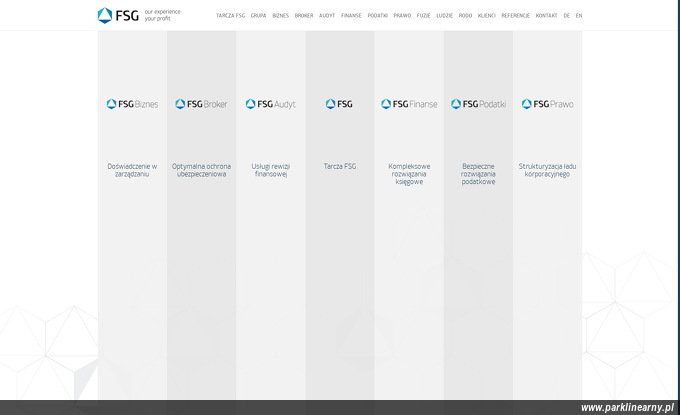The width and height of the screenshot is (680, 415).
Task: Open 'Optymalna ochrona ubezpieczeniowa' text
Action: click(201, 170)
